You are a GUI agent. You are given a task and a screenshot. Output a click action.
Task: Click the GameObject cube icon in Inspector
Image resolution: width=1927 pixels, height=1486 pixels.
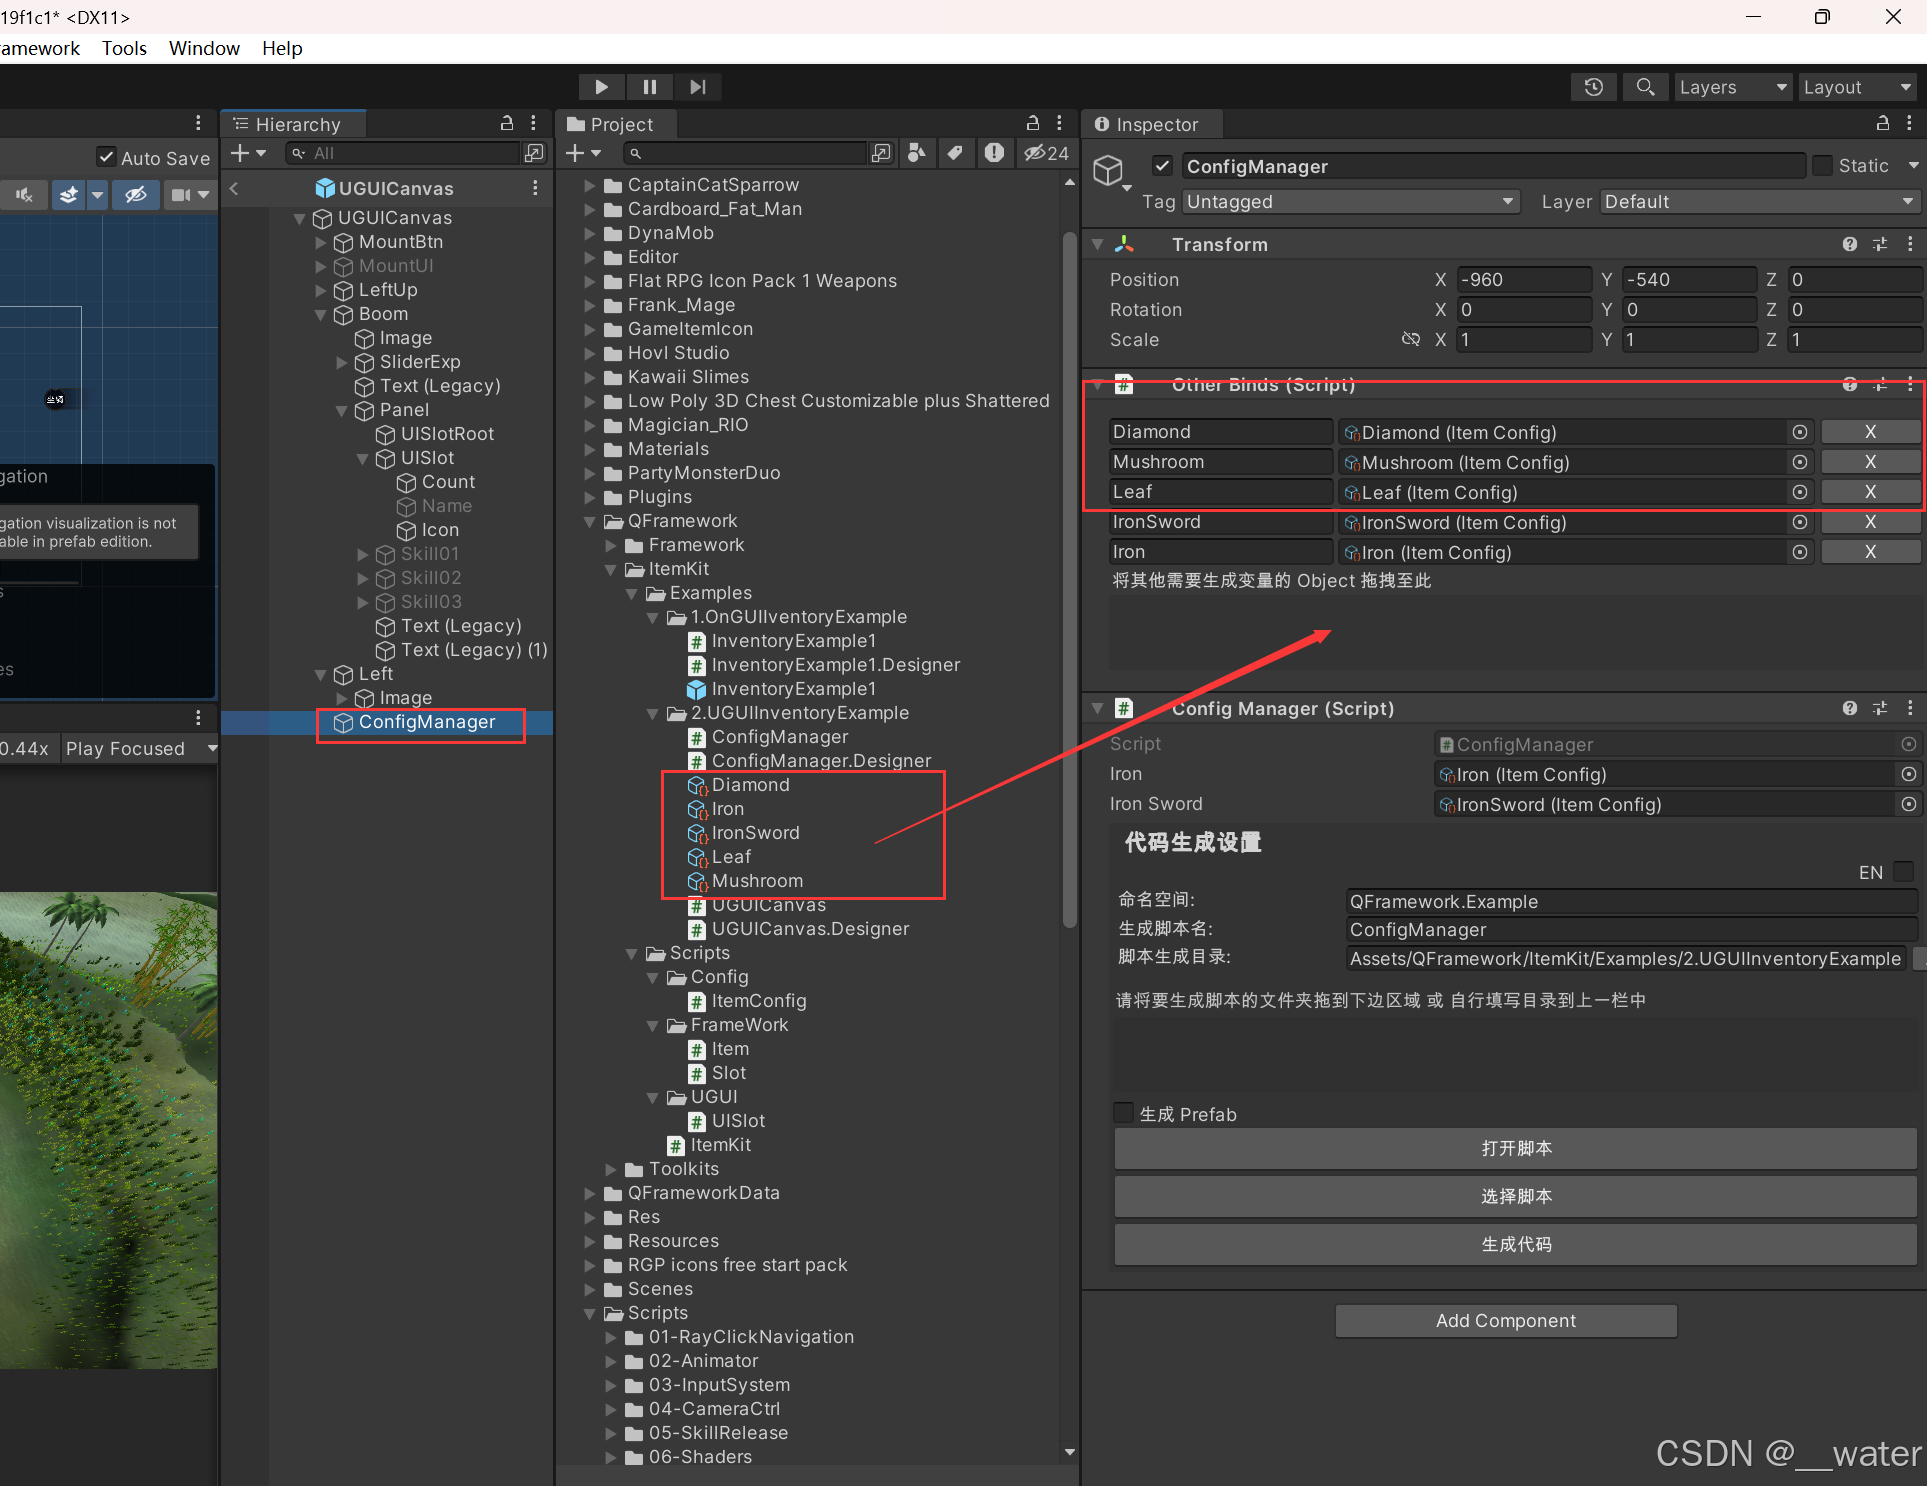pyautogui.click(x=1108, y=169)
